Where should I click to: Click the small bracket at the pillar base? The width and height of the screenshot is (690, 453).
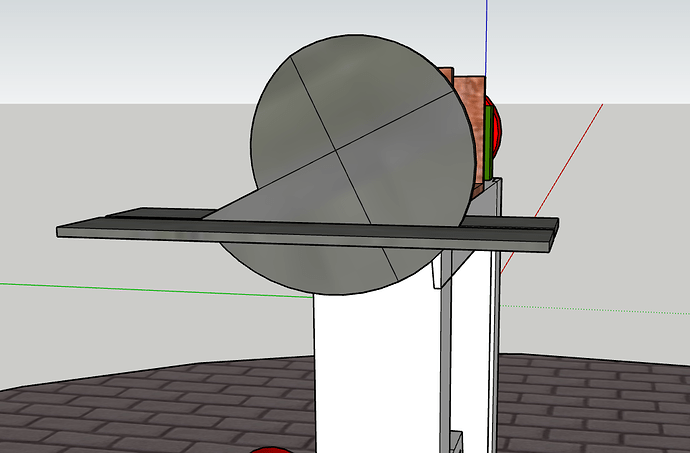[457, 441]
